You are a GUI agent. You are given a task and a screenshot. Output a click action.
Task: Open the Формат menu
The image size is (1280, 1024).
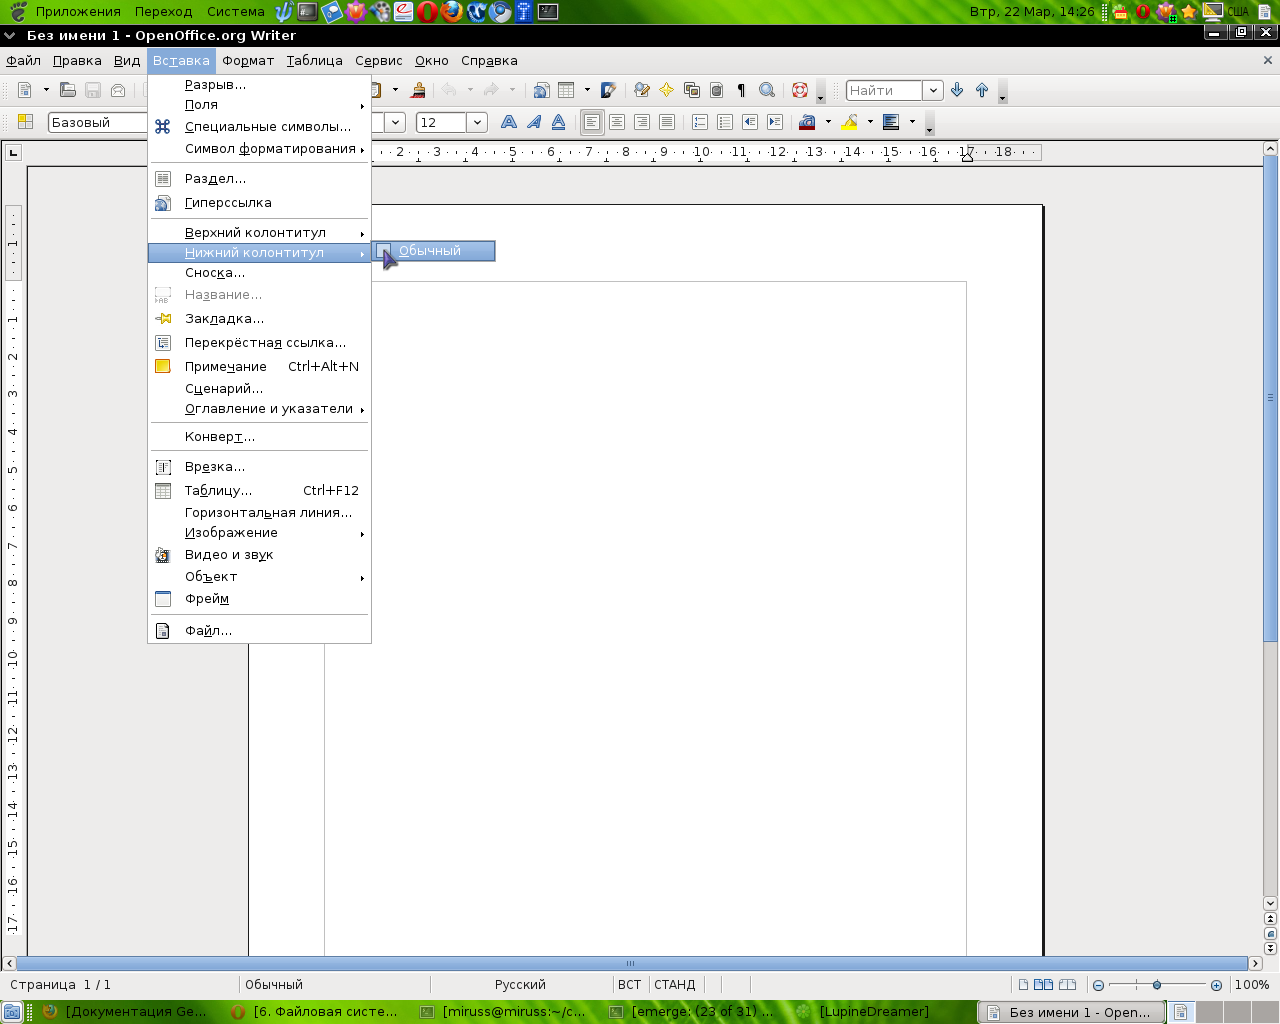[248, 61]
